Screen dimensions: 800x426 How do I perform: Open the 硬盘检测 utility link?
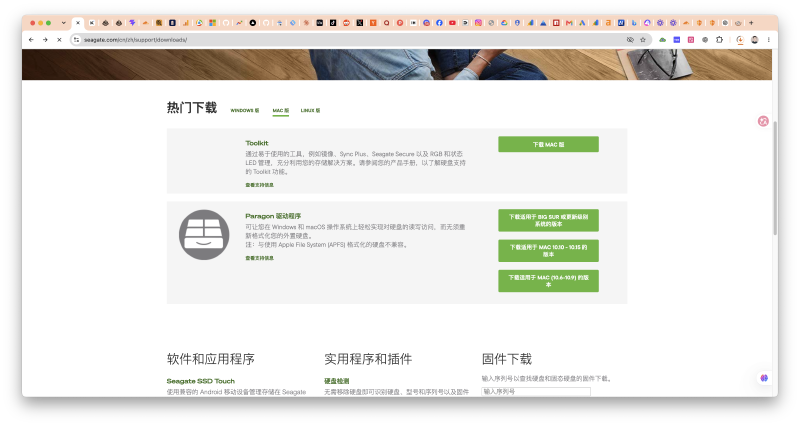point(337,381)
